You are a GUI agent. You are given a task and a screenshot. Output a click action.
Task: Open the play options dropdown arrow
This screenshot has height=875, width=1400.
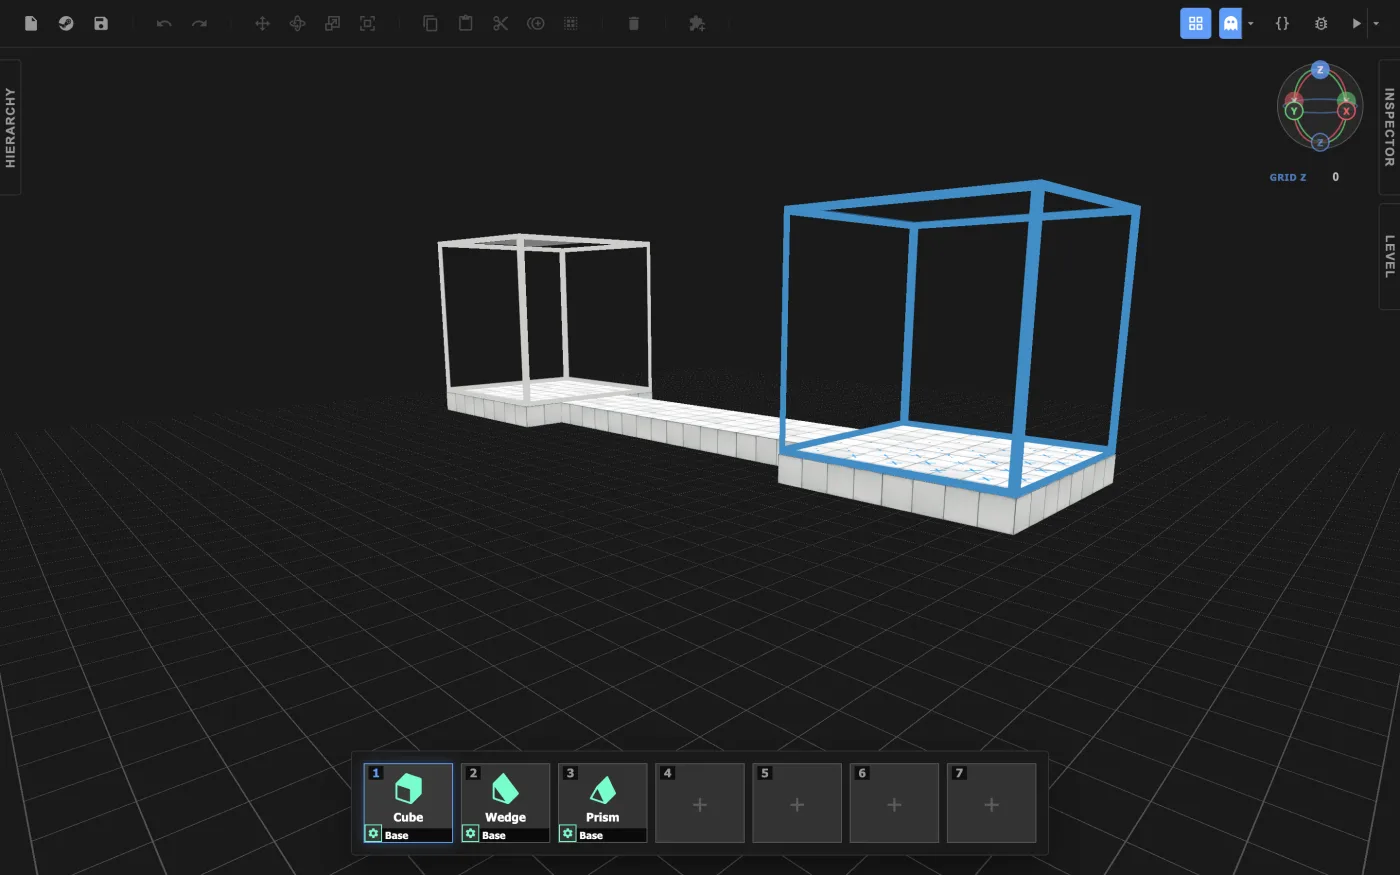pyautogui.click(x=1376, y=23)
